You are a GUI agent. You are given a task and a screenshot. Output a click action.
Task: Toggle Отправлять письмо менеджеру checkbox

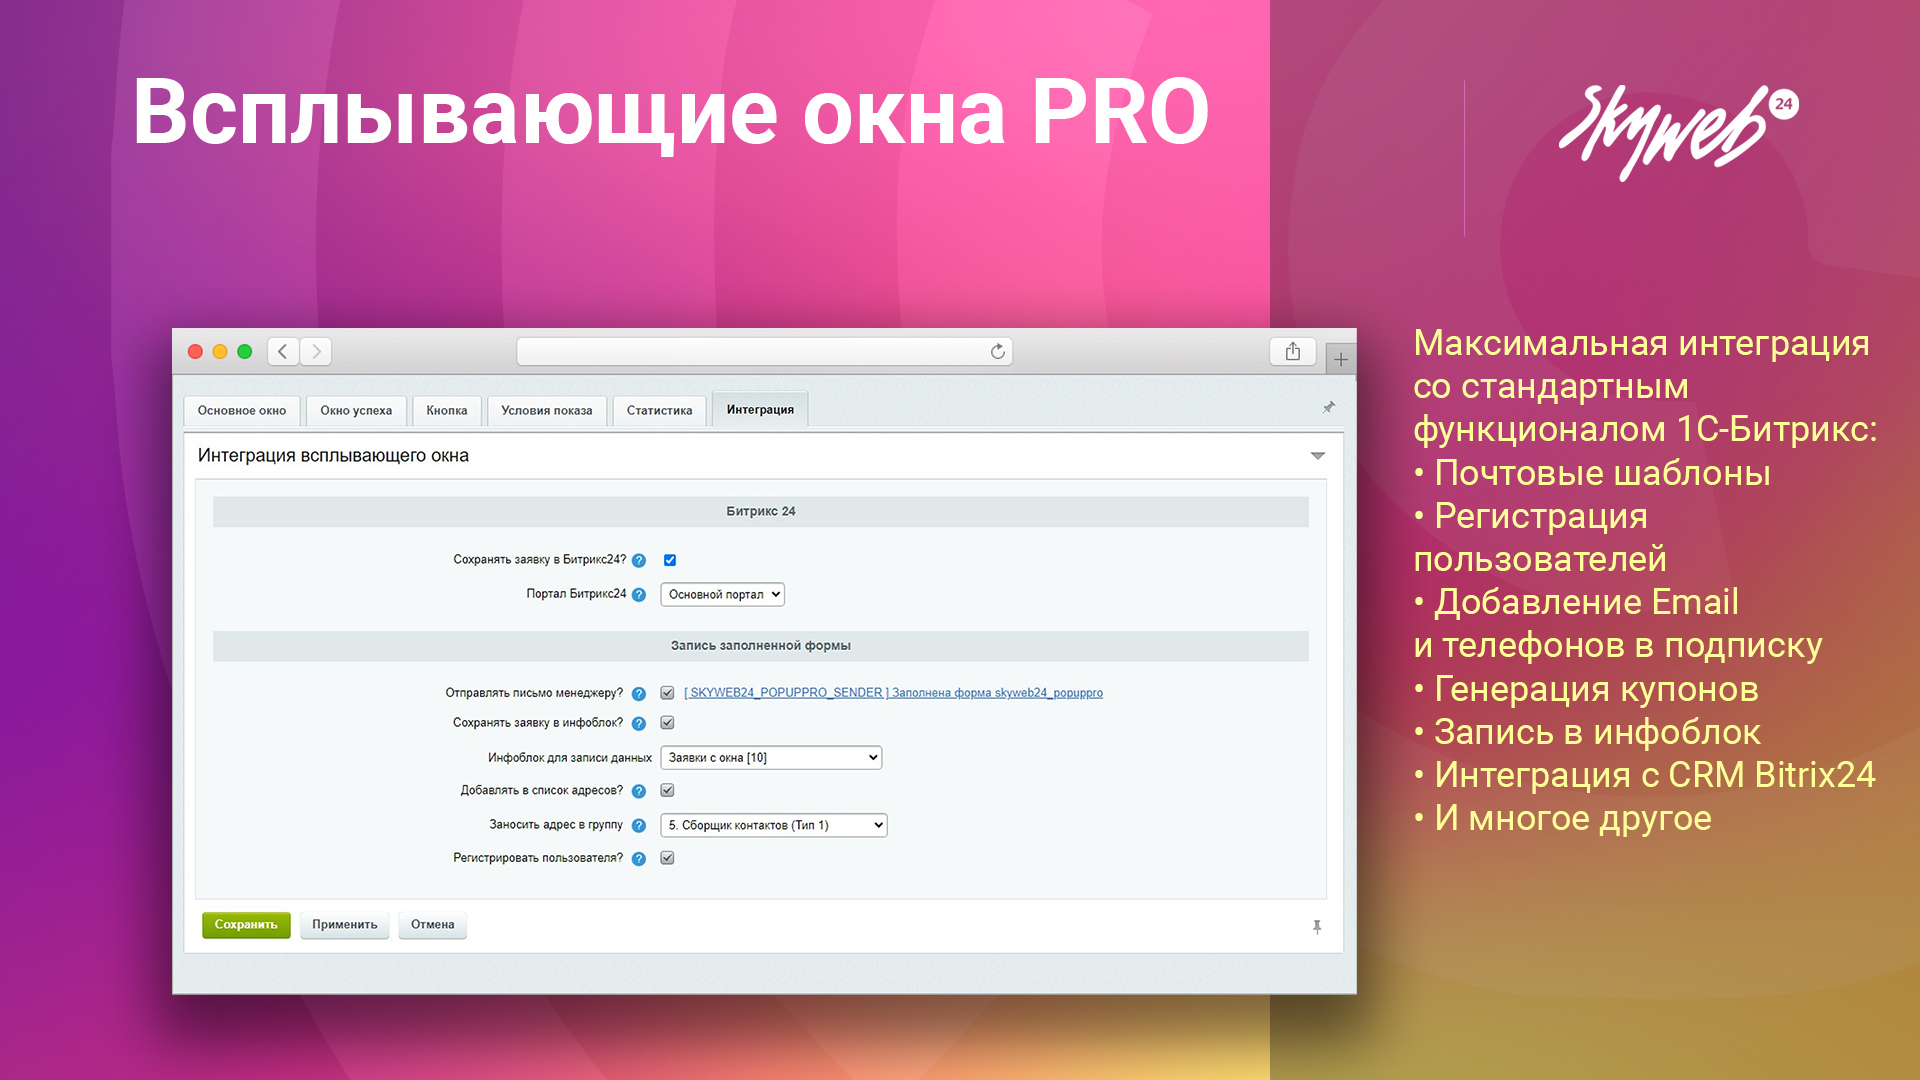[x=667, y=693]
